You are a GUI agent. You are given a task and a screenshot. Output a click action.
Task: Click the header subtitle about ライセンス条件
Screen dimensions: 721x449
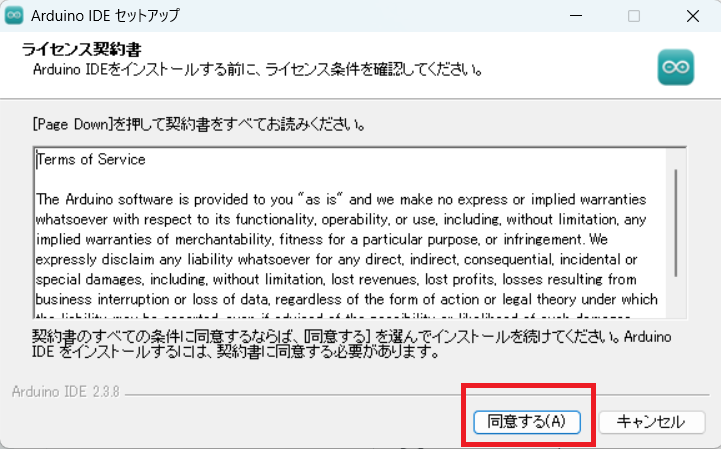(258, 70)
